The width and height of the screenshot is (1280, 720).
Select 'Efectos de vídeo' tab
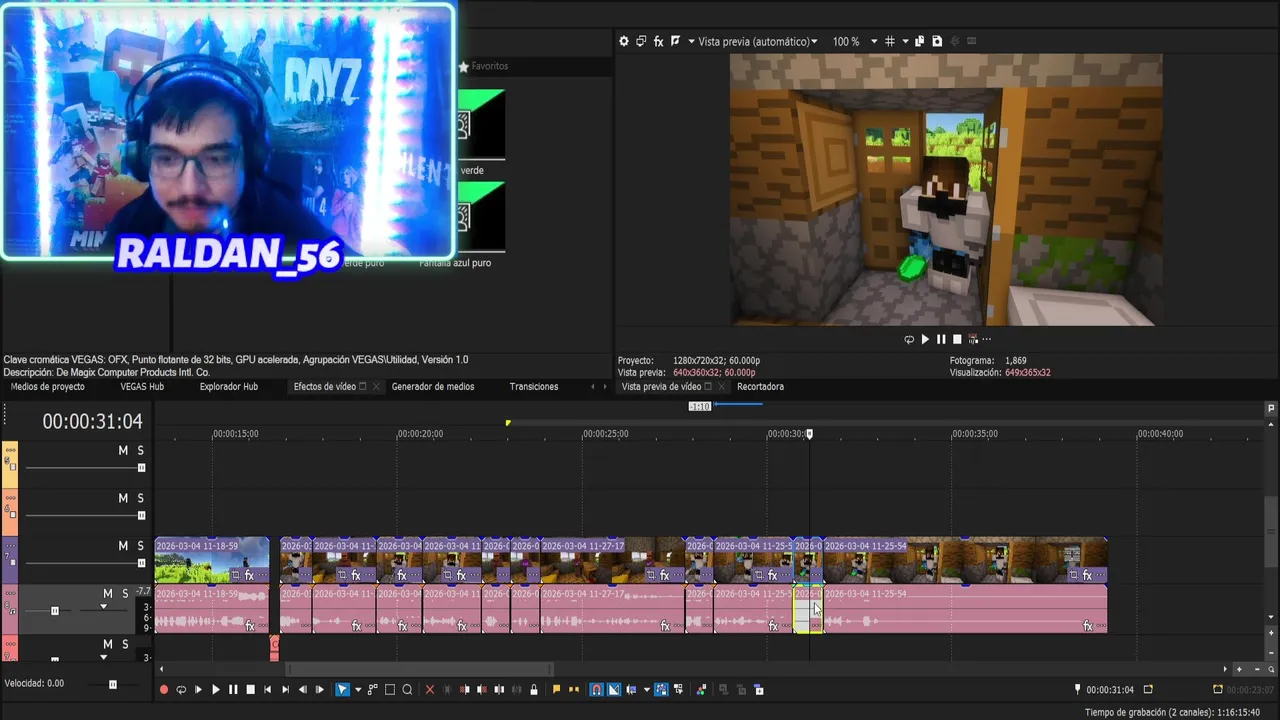324,386
